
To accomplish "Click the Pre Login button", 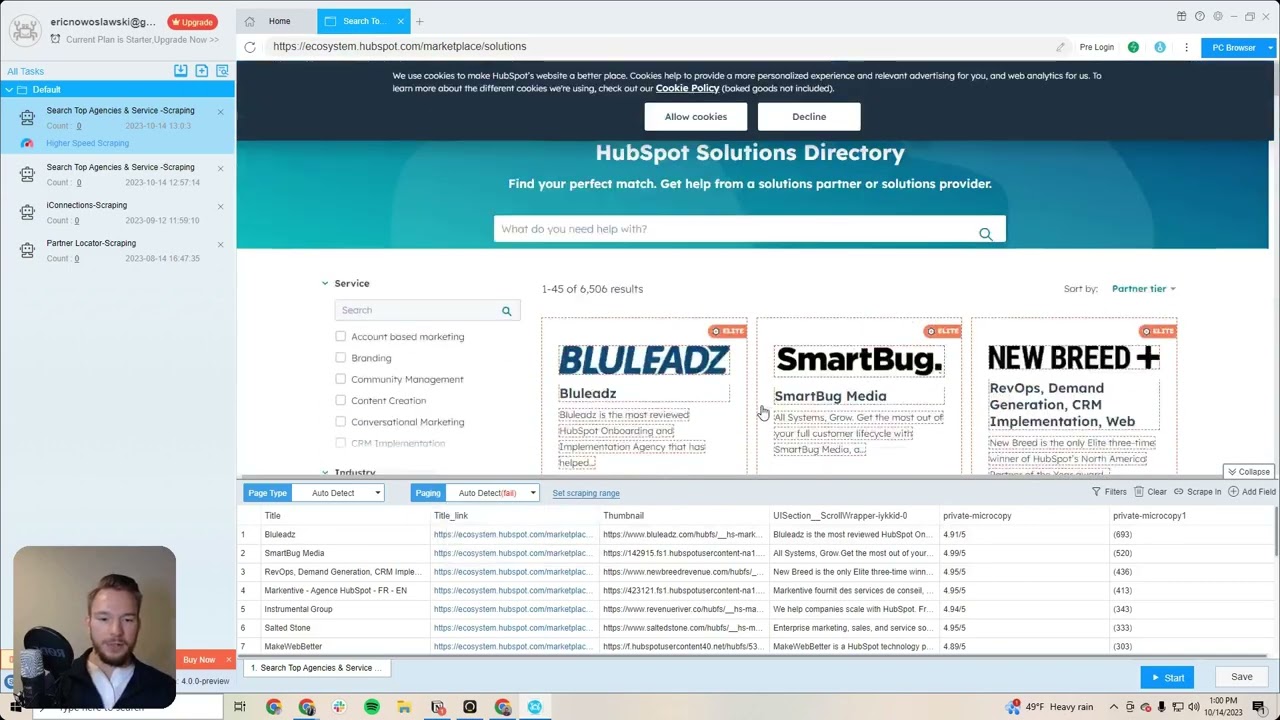I will 1096,47.
